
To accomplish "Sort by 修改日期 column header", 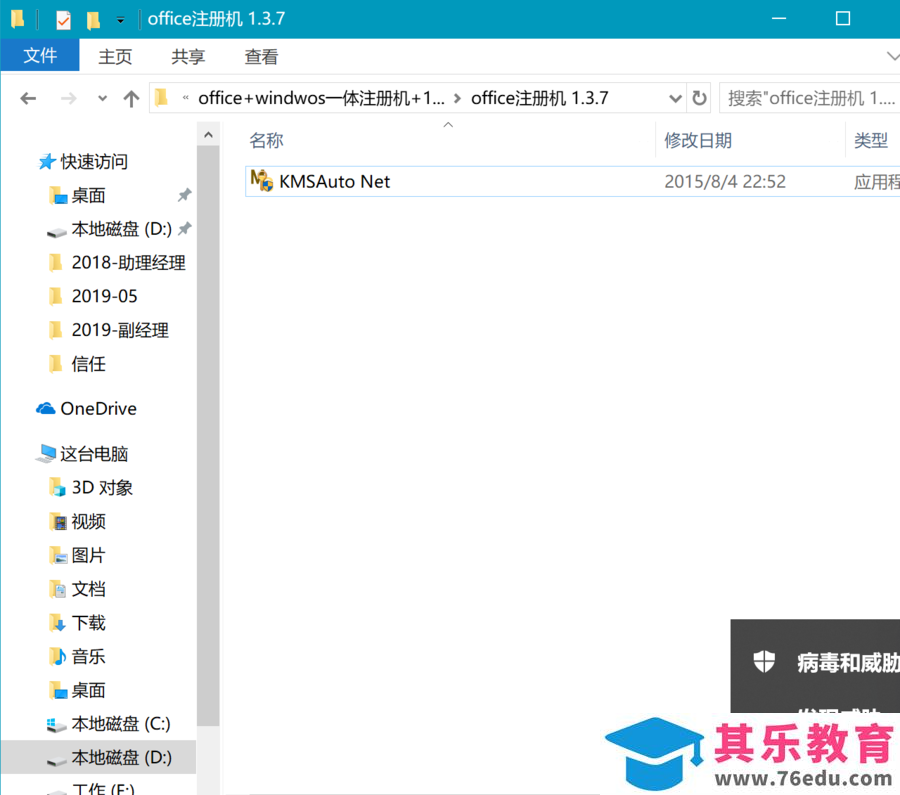I will 698,141.
